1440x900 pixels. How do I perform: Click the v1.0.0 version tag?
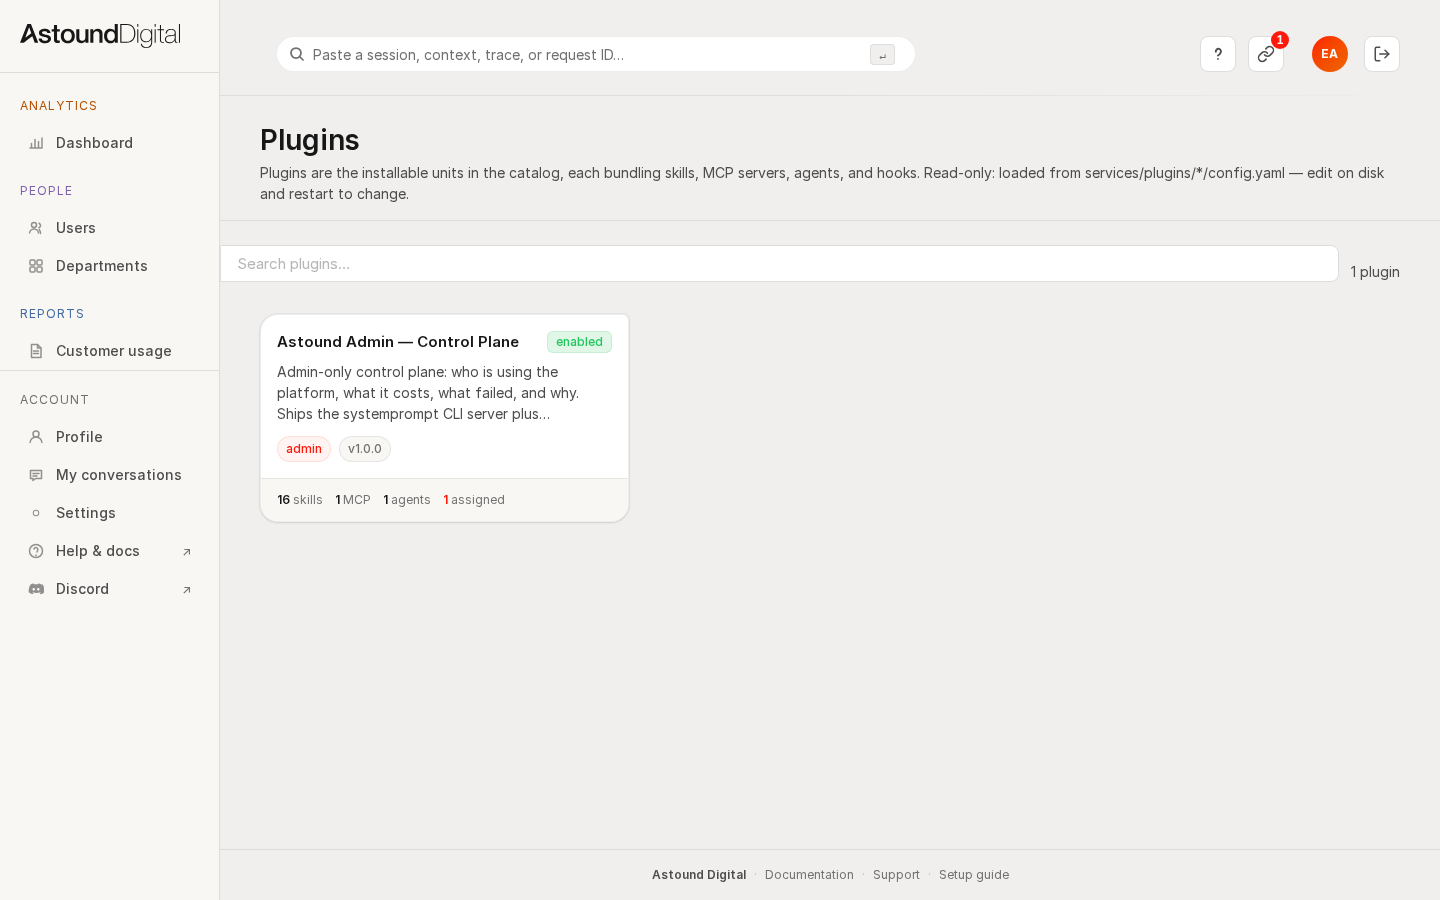365,449
